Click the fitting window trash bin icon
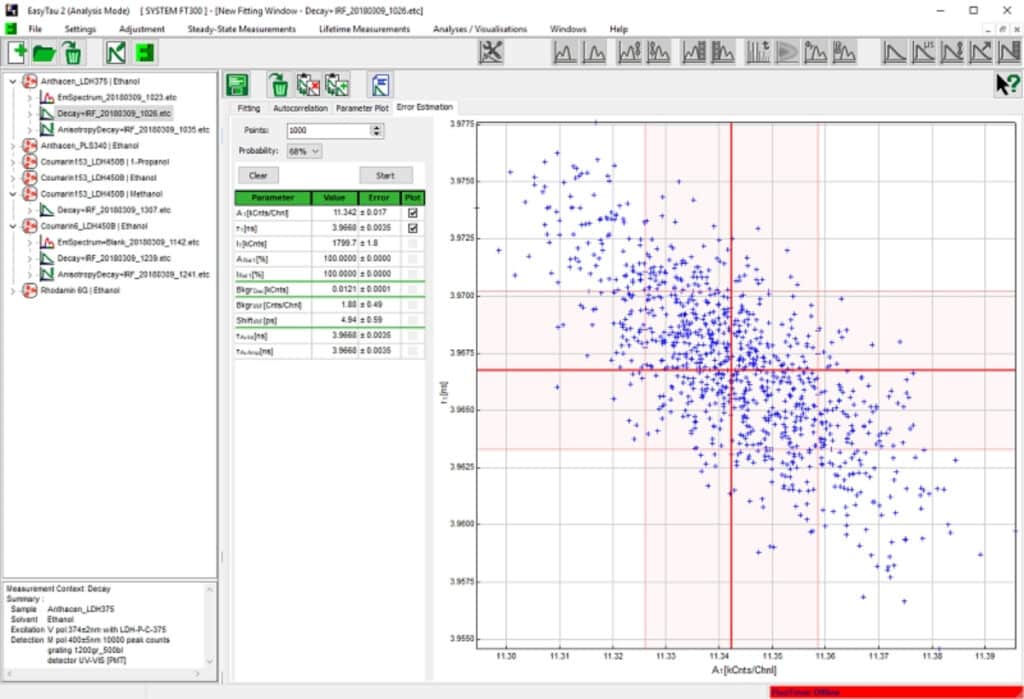The width and height of the screenshot is (1024, 699). [281, 85]
